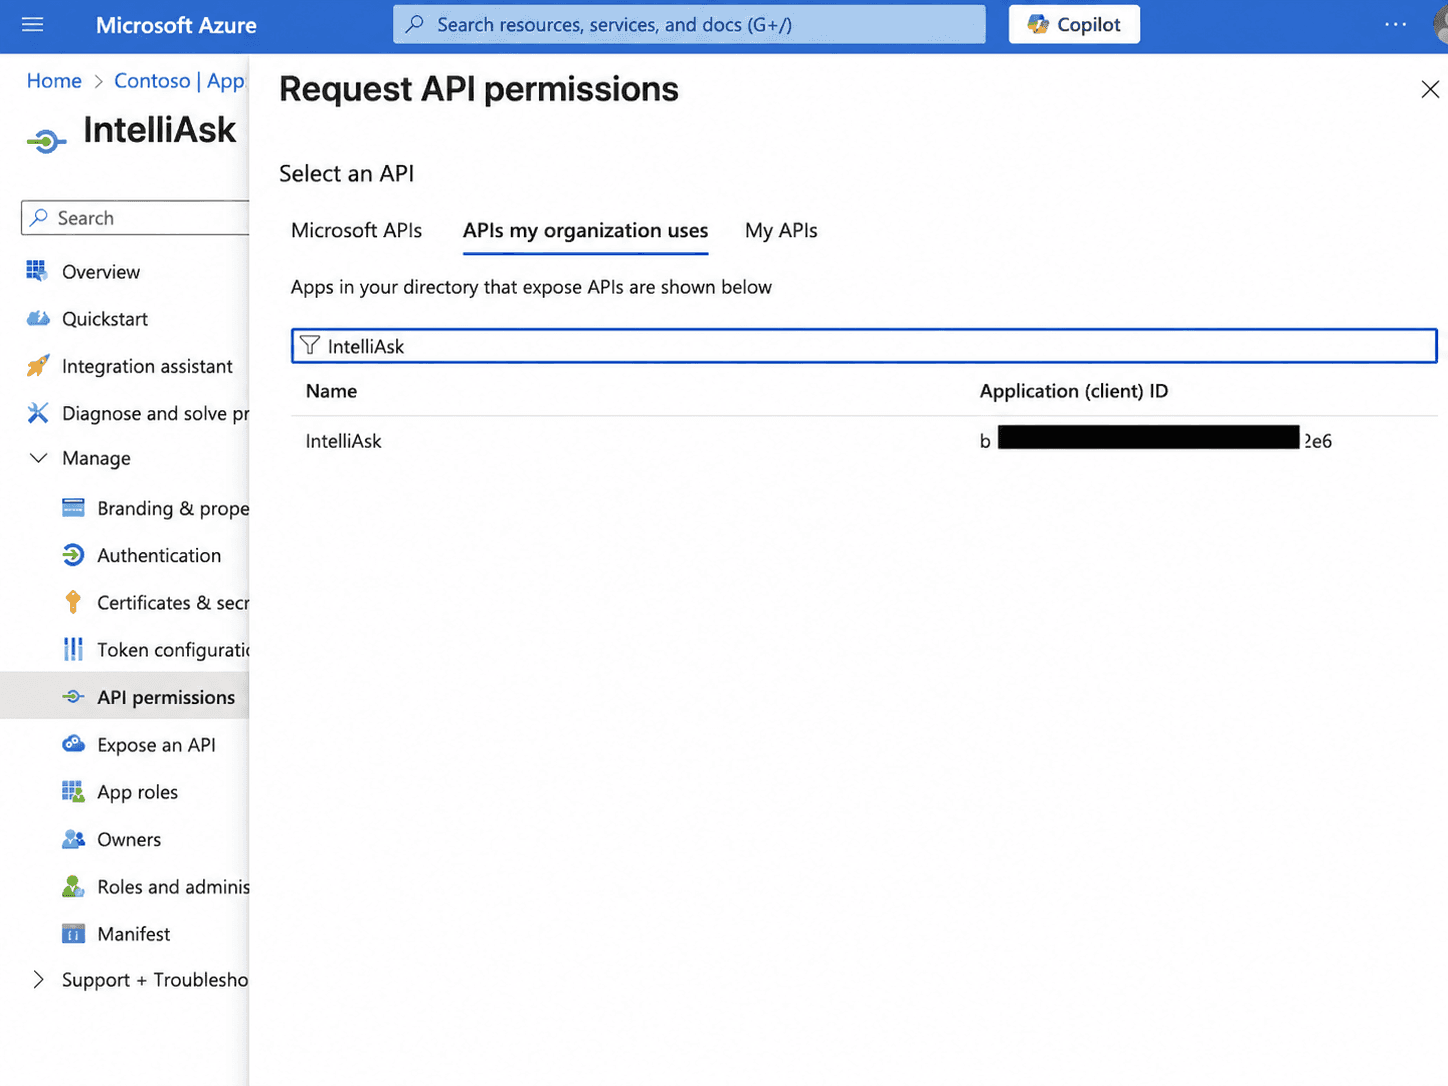This screenshot has width=1448, height=1086.
Task: Click the Certificates & secrets key icon
Action: pos(73,602)
